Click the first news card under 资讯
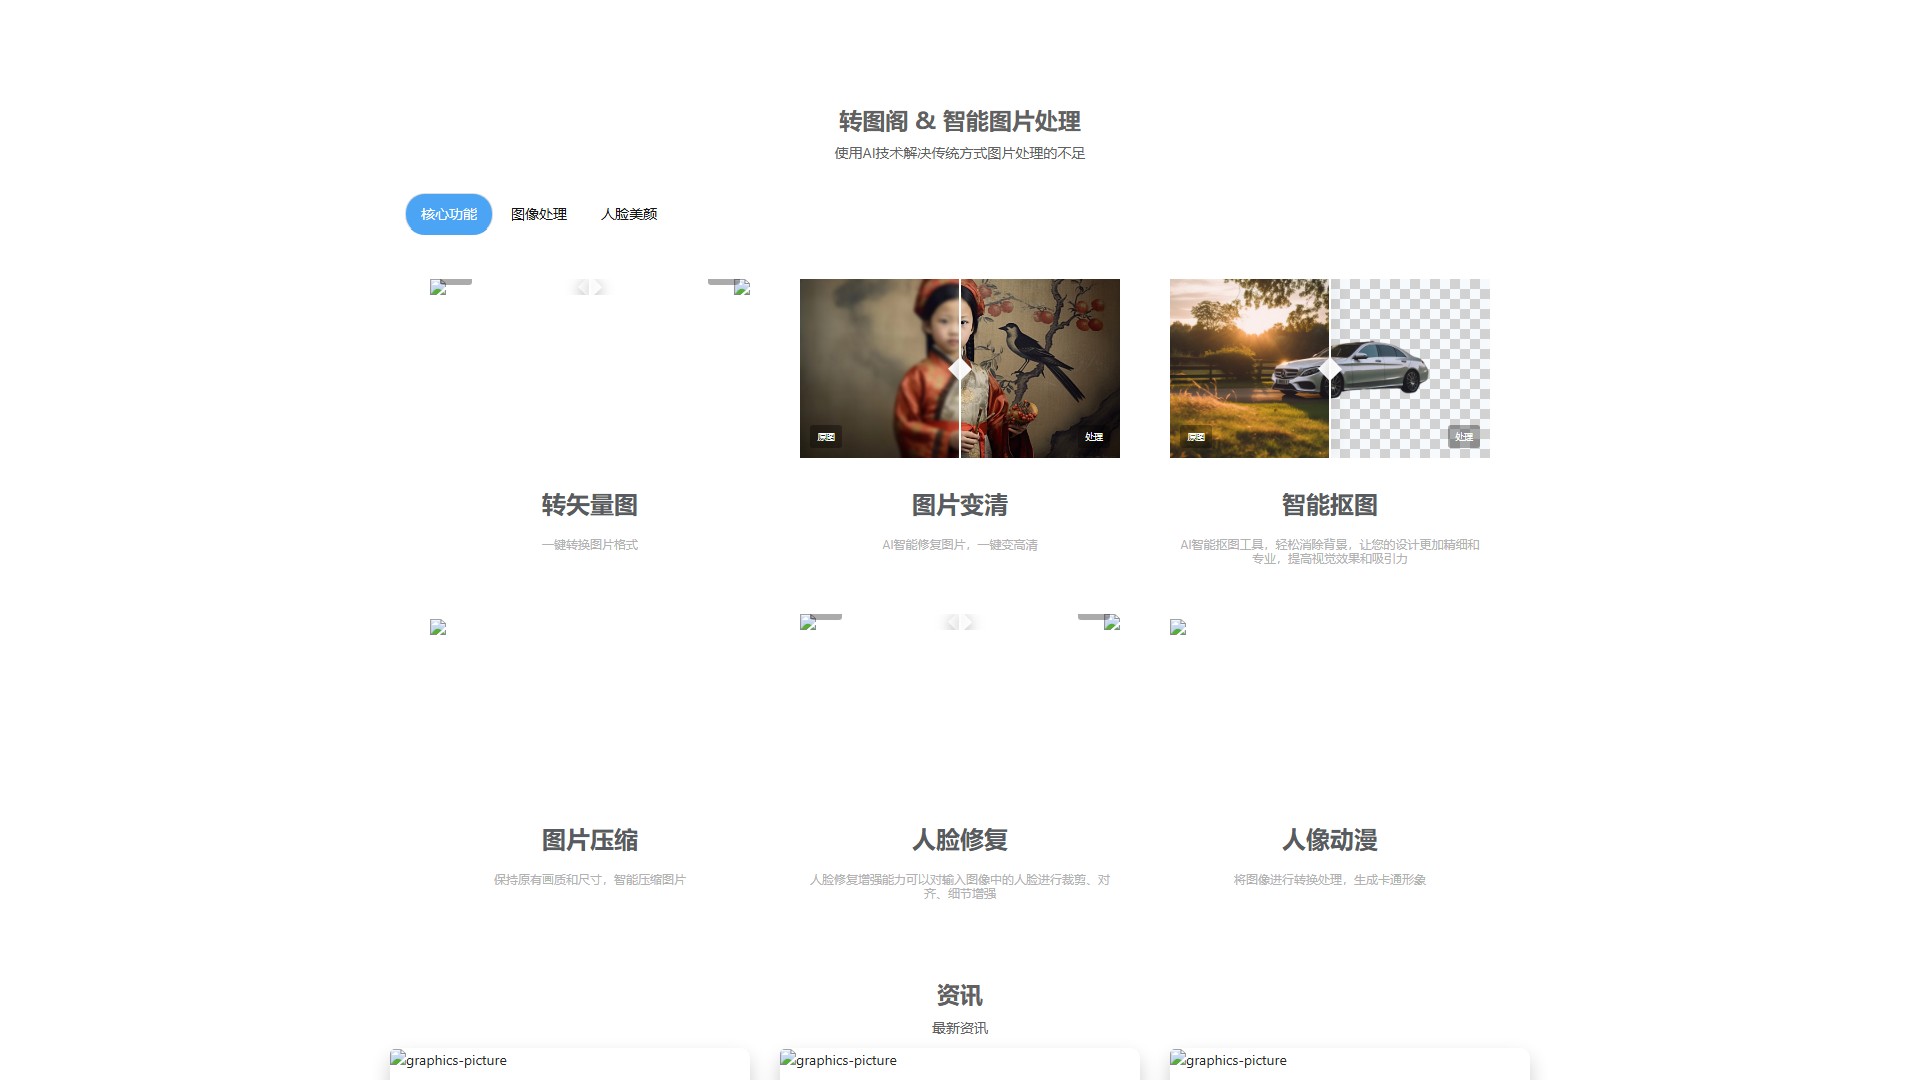The image size is (1920, 1080). 569,1065
